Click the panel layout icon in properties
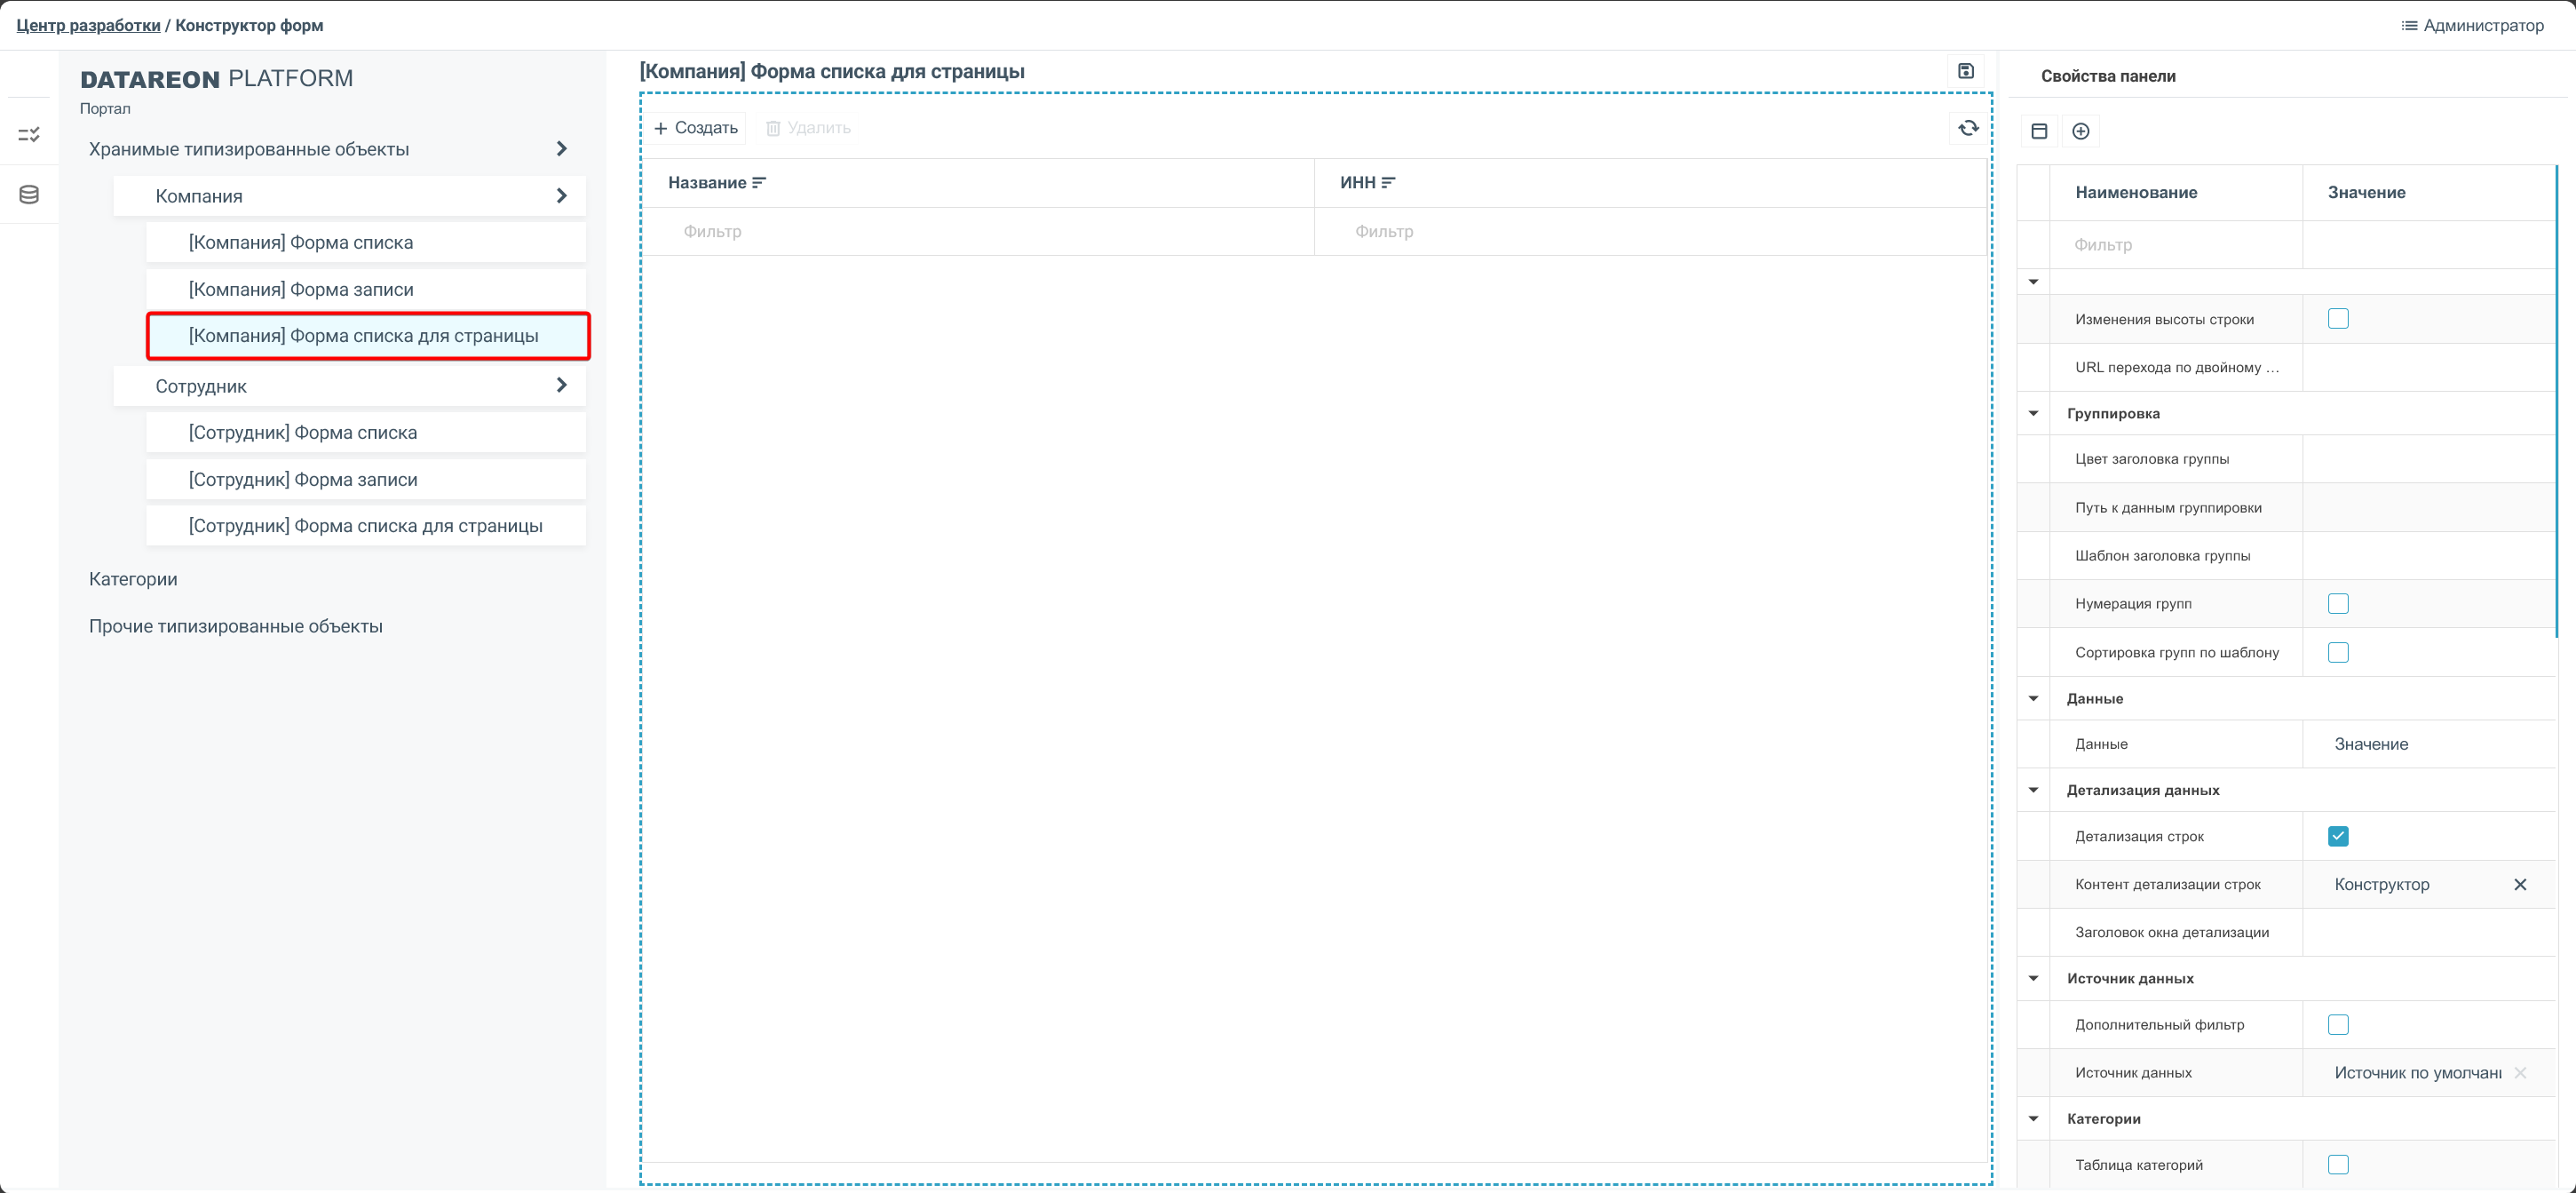Image resolution: width=2576 pixels, height=1193 pixels. point(2039,131)
